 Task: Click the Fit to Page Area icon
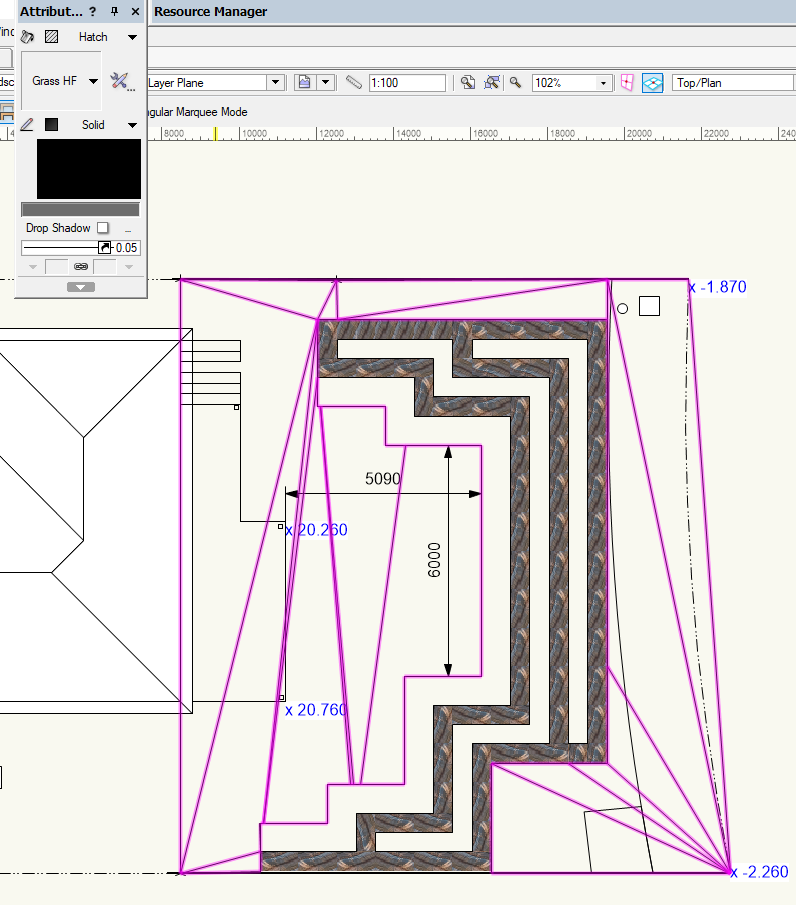tap(467, 83)
